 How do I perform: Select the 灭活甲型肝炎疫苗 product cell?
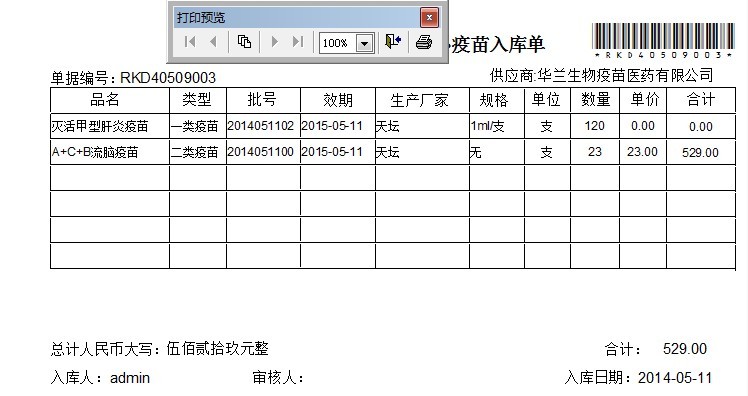[x=110, y=126]
